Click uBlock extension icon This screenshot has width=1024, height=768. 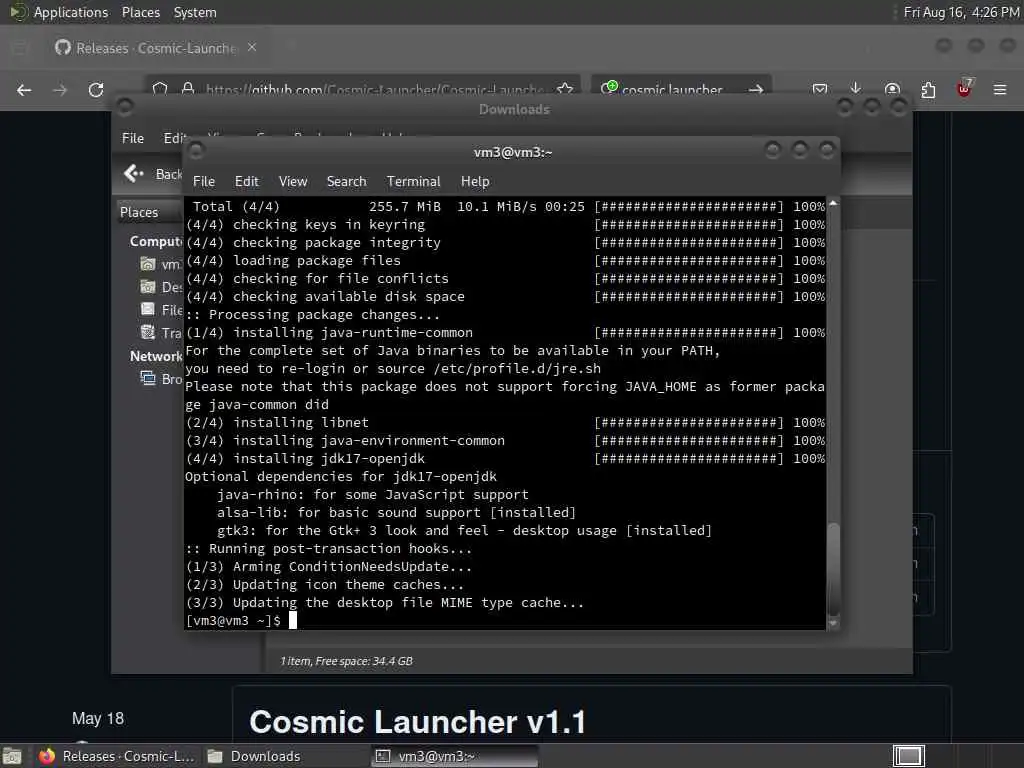964,89
